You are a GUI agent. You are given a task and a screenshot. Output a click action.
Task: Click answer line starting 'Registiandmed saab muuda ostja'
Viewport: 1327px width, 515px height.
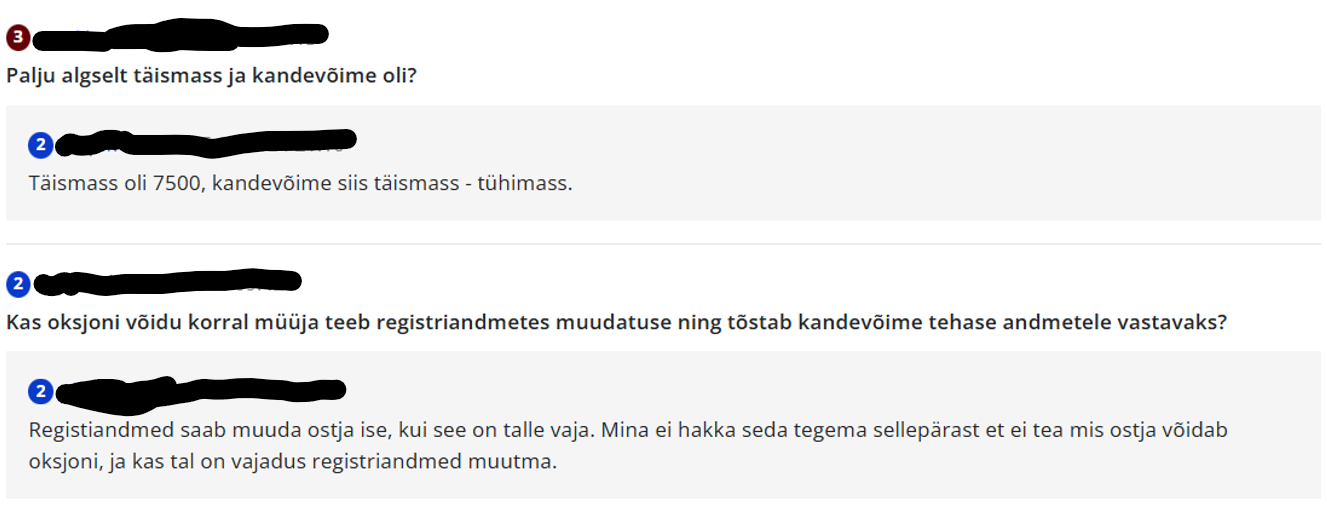point(626,430)
